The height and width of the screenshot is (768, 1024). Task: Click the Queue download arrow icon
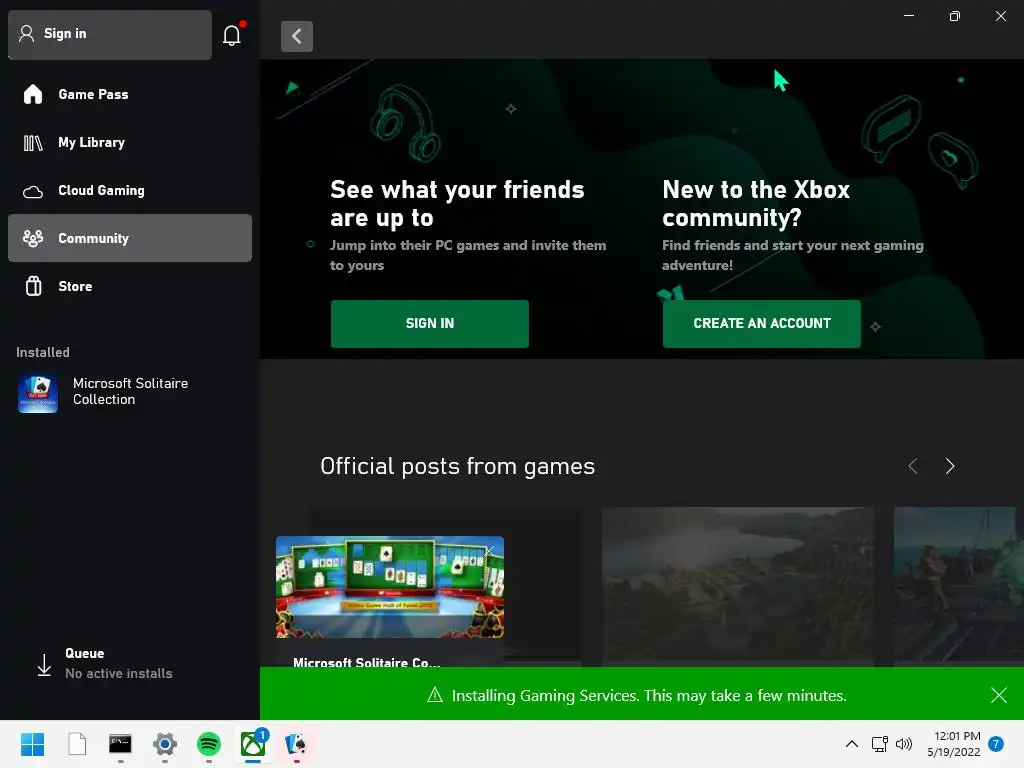(x=44, y=665)
